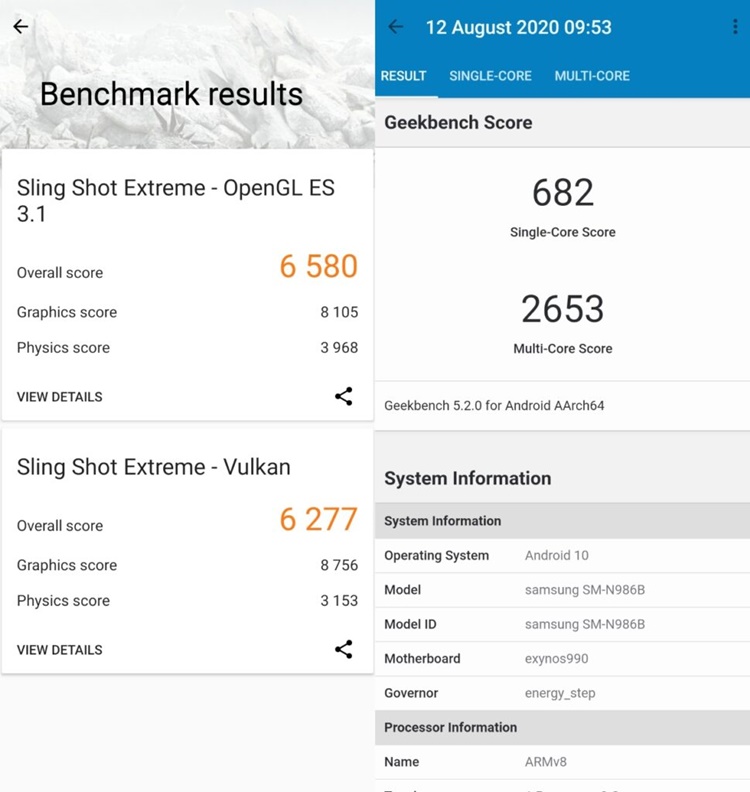Screen dimensions: 750x792
Task: Tap the OpenGL physics score 3 968
Action: pyautogui.click(x=339, y=348)
